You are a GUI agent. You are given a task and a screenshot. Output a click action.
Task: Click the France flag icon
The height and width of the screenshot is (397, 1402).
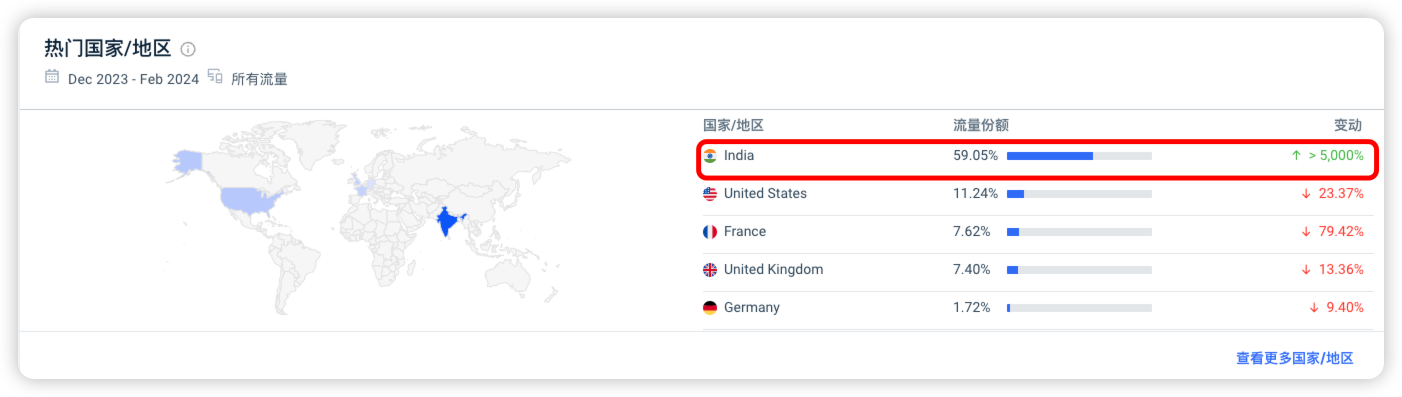(710, 232)
